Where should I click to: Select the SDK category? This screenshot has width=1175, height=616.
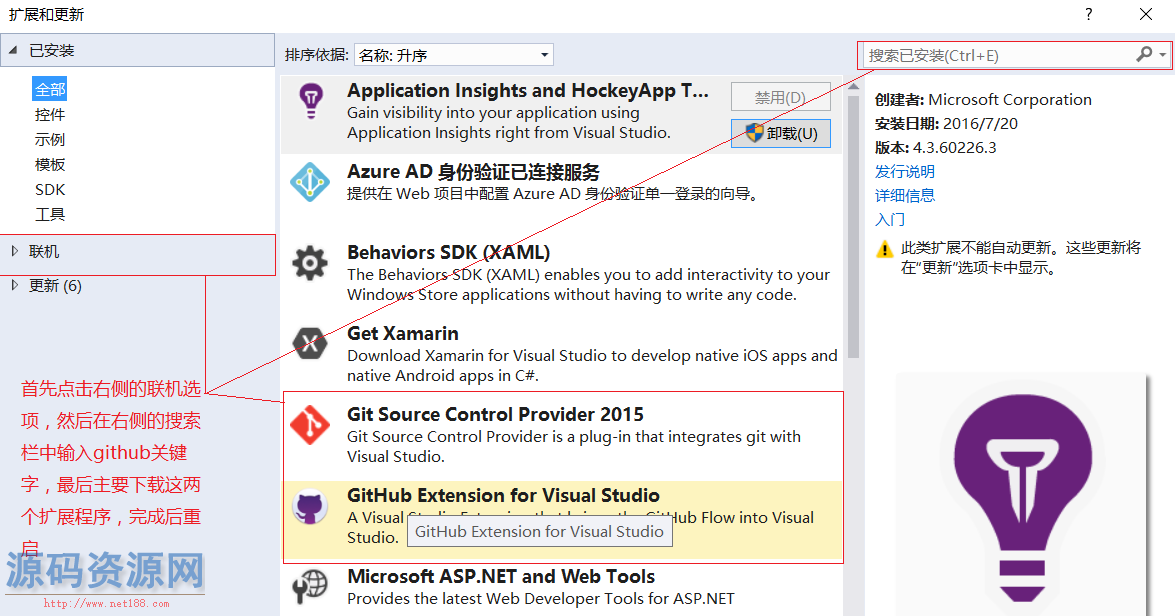tap(50, 190)
